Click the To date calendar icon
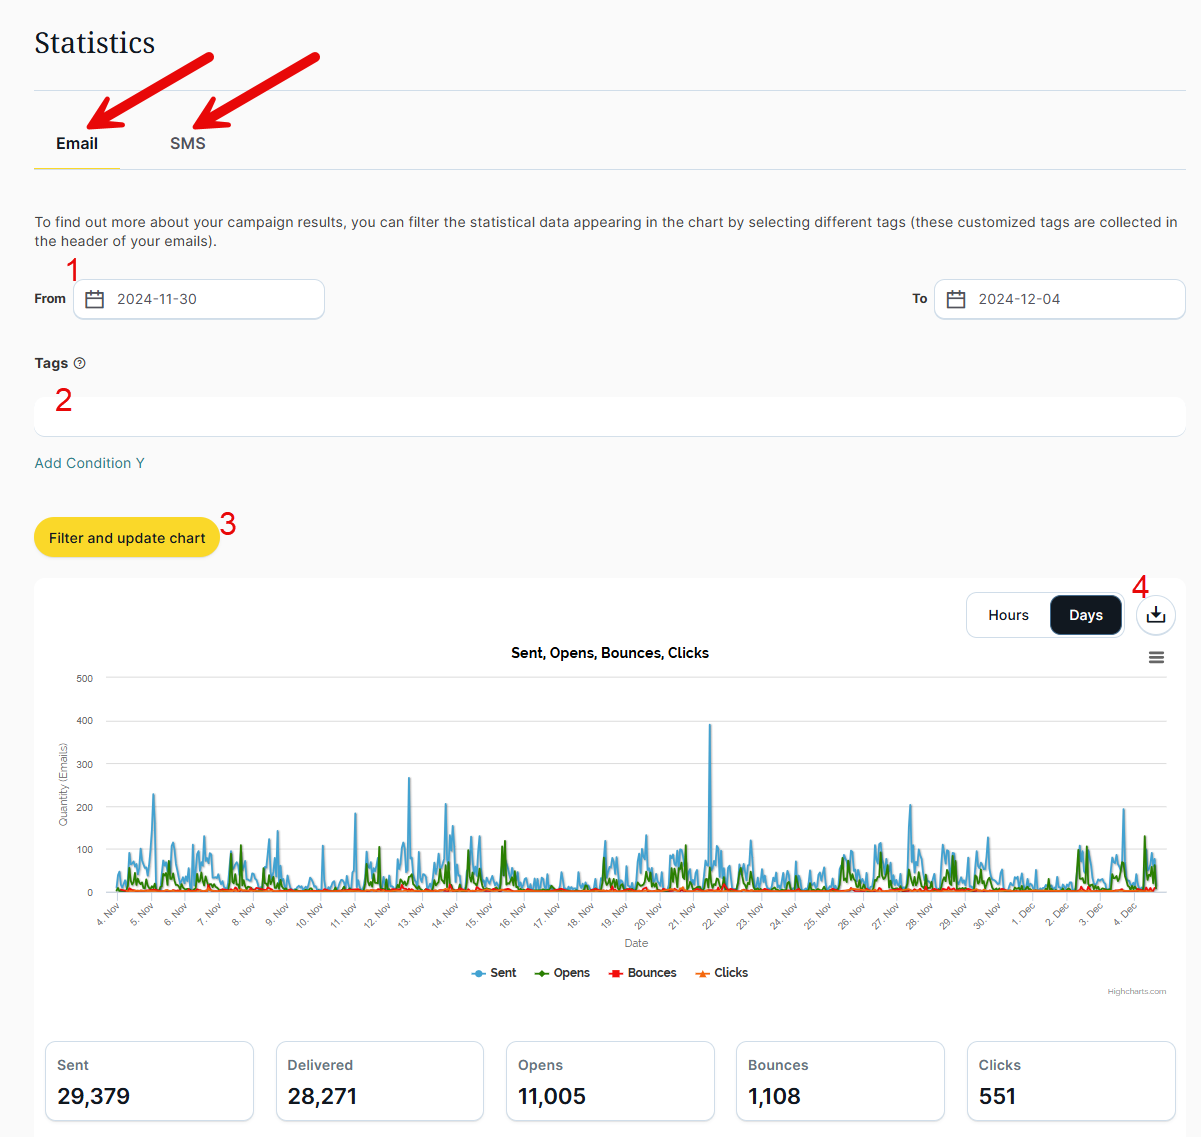 [x=956, y=299]
